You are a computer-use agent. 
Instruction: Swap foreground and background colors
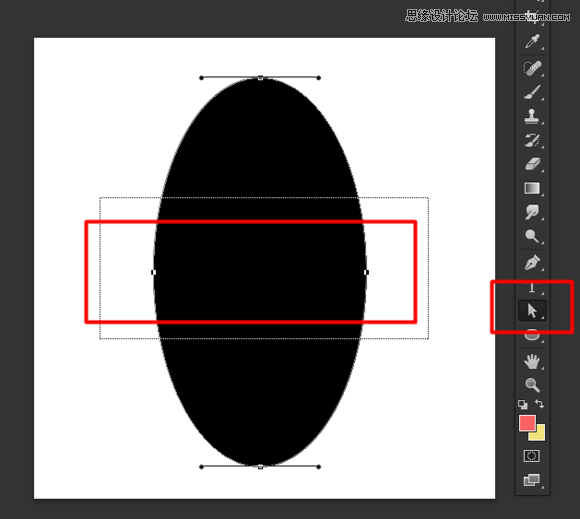tap(539, 404)
